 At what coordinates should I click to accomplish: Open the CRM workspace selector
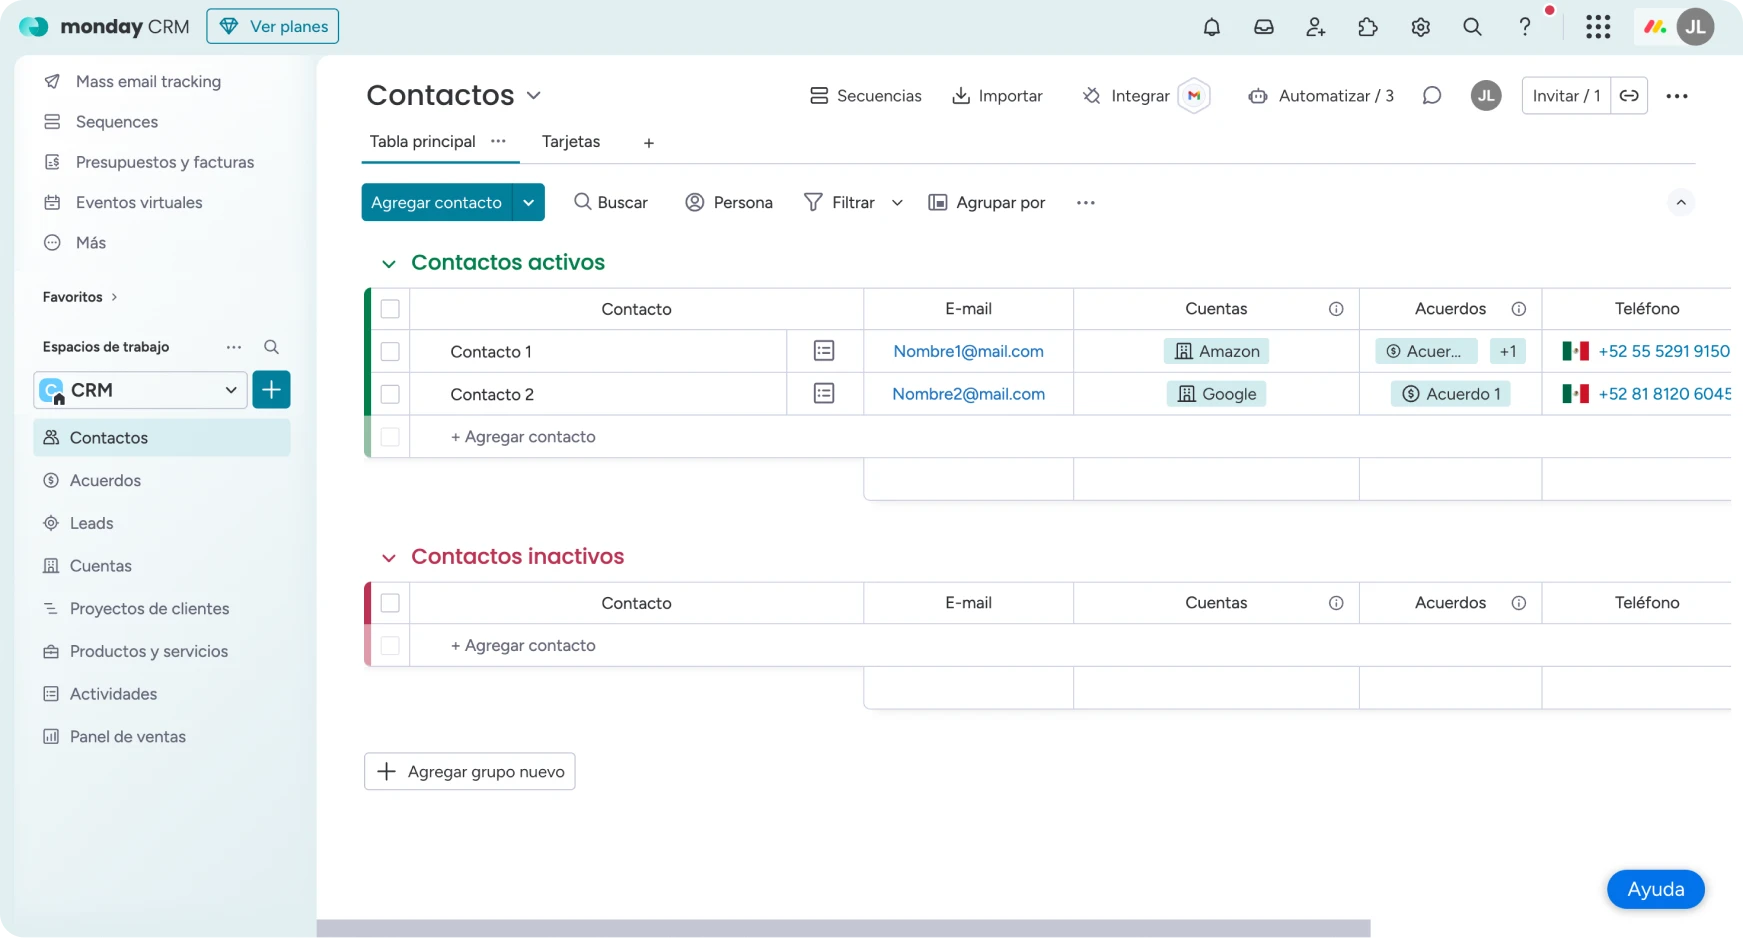140,390
